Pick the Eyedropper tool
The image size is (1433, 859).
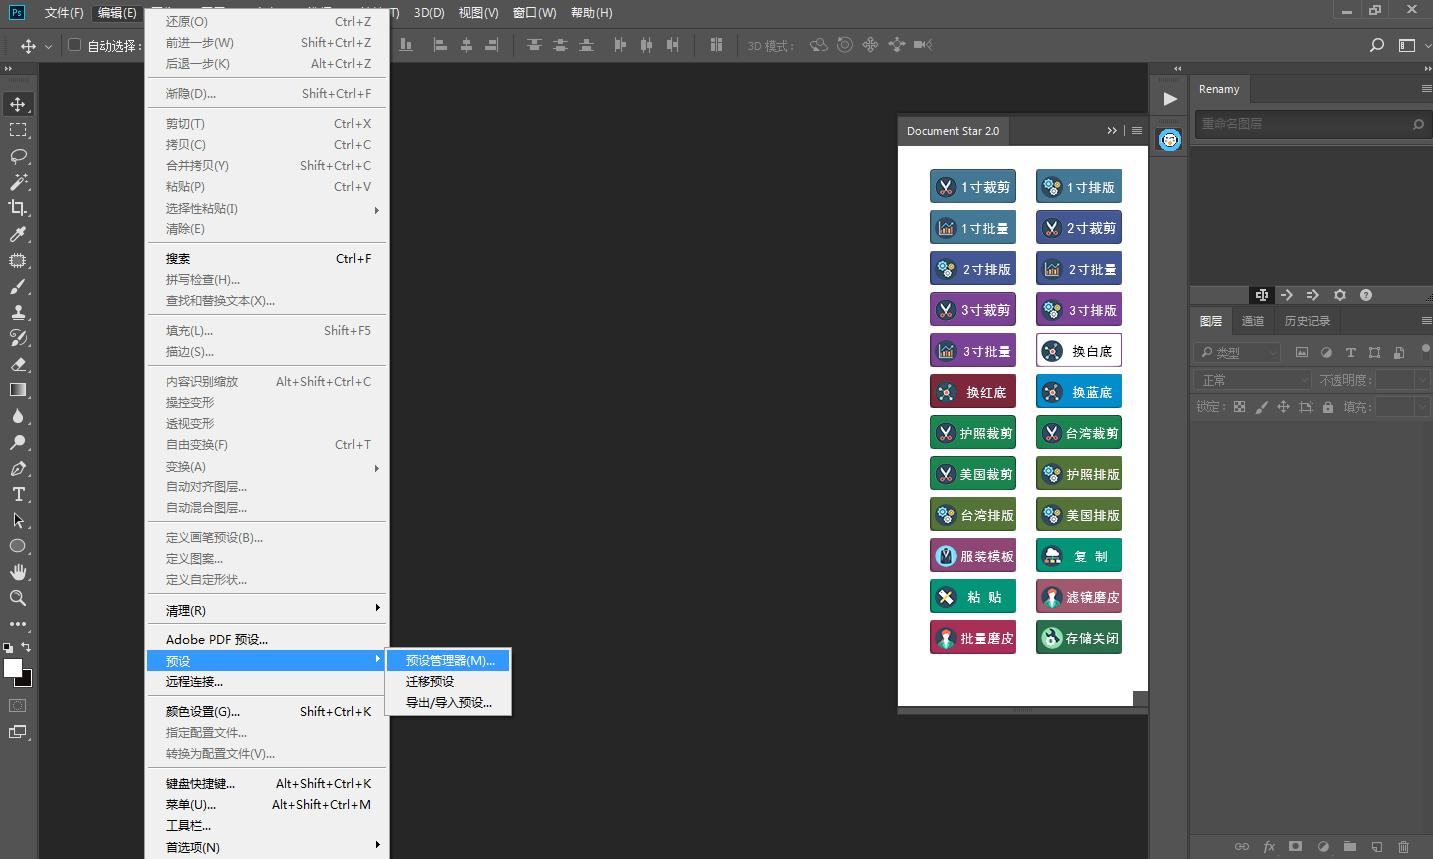(x=18, y=234)
